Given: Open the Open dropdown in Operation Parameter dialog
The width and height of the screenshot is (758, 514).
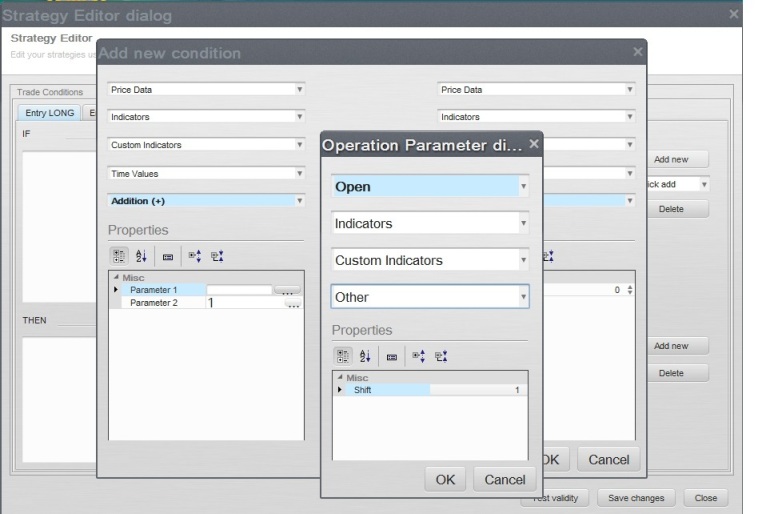Looking at the screenshot, I should pos(523,187).
